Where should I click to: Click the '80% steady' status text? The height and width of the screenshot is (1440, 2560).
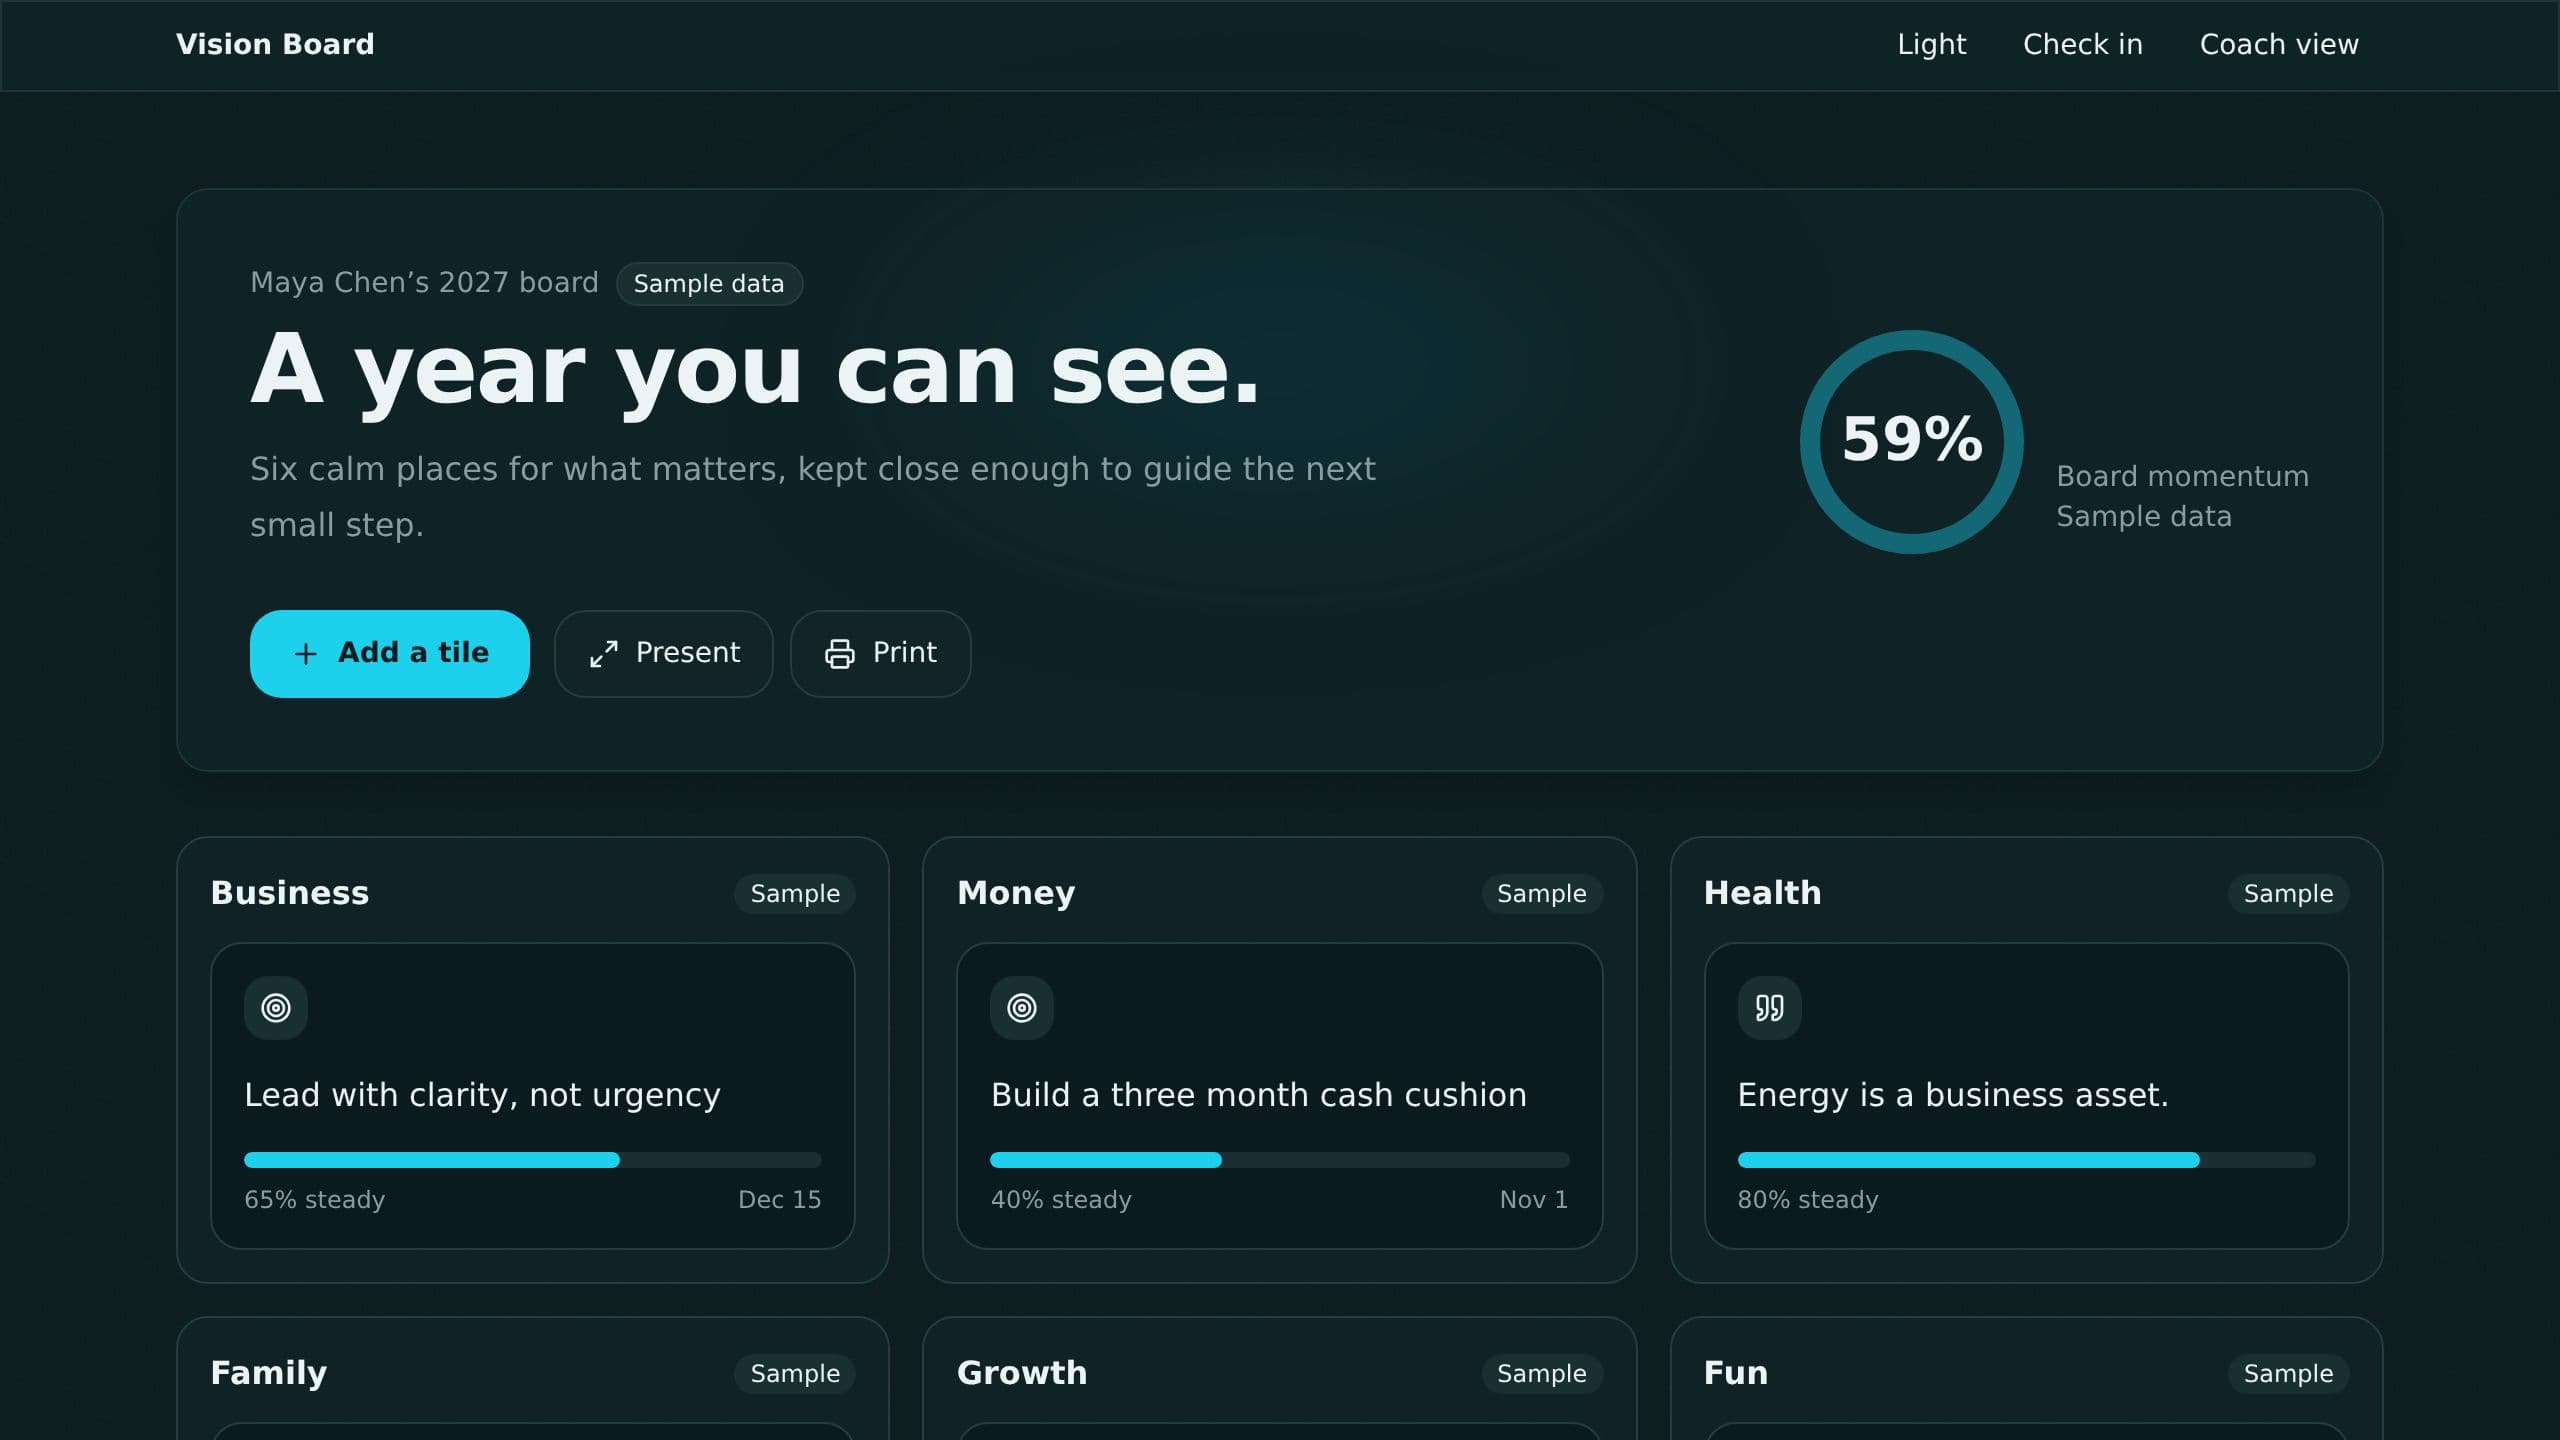click(1808, 1200)
